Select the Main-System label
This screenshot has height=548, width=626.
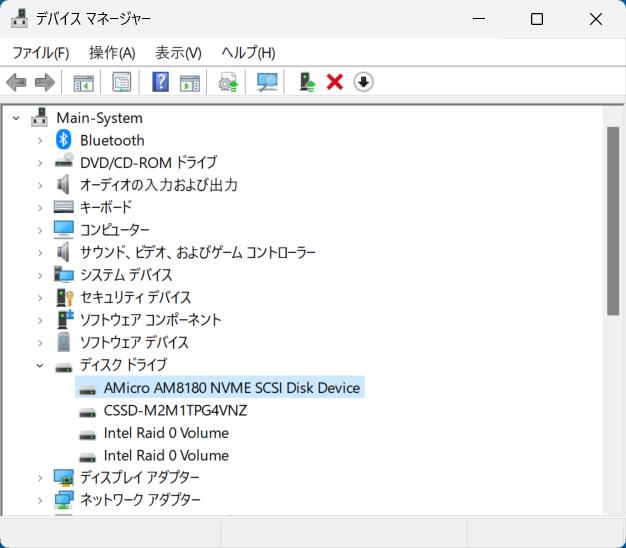(99, 118)
